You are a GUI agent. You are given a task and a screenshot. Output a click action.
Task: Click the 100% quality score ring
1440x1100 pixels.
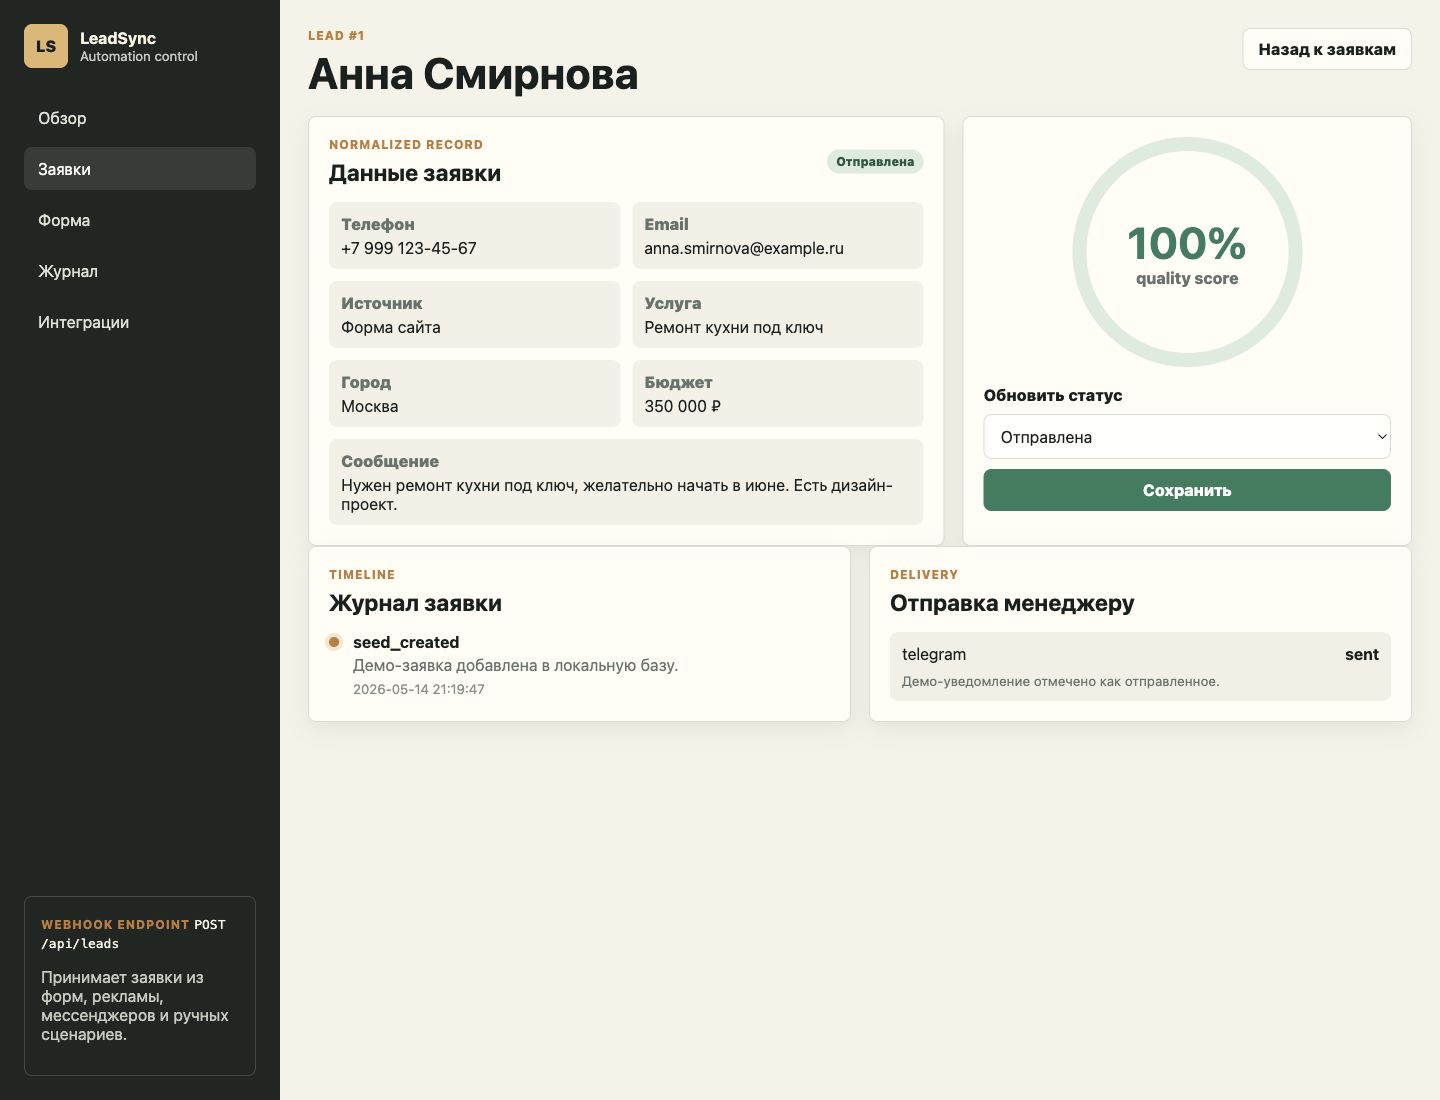pos(1187,252)
